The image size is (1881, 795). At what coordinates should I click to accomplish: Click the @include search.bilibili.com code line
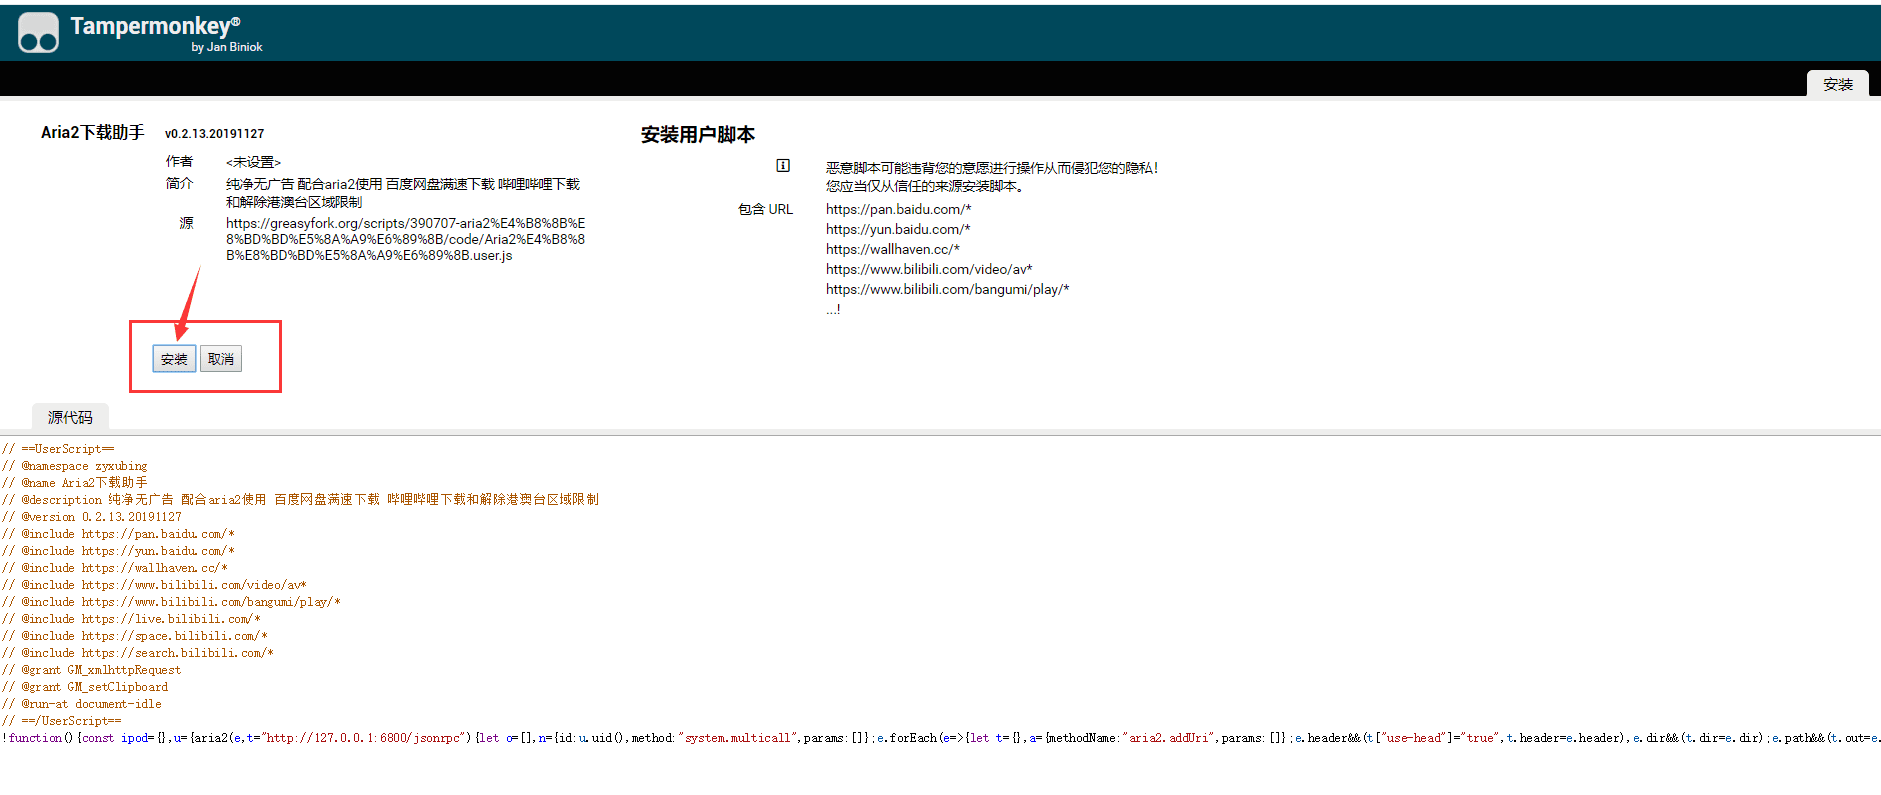click(138, 653)
